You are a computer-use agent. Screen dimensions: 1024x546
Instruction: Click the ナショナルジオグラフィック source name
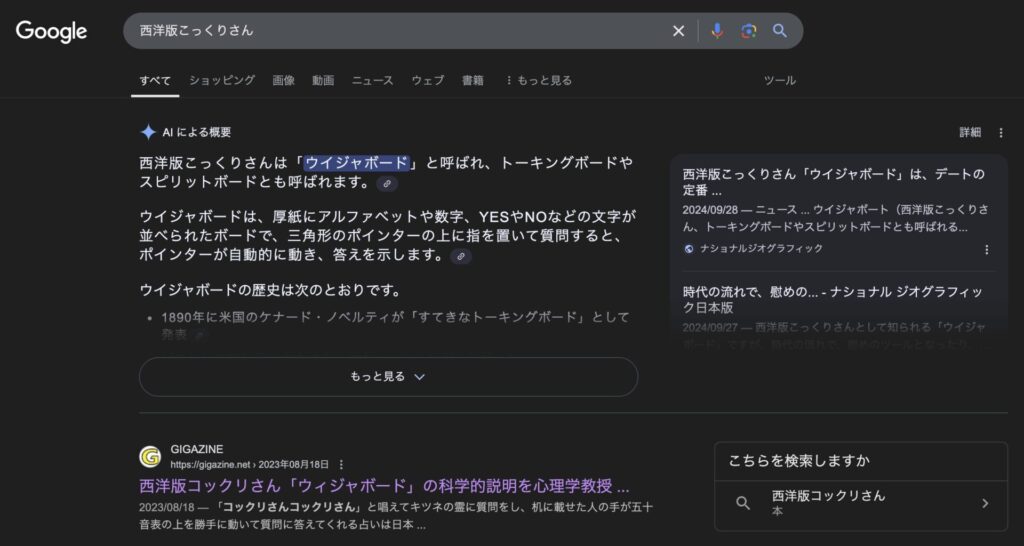(761, 249)
